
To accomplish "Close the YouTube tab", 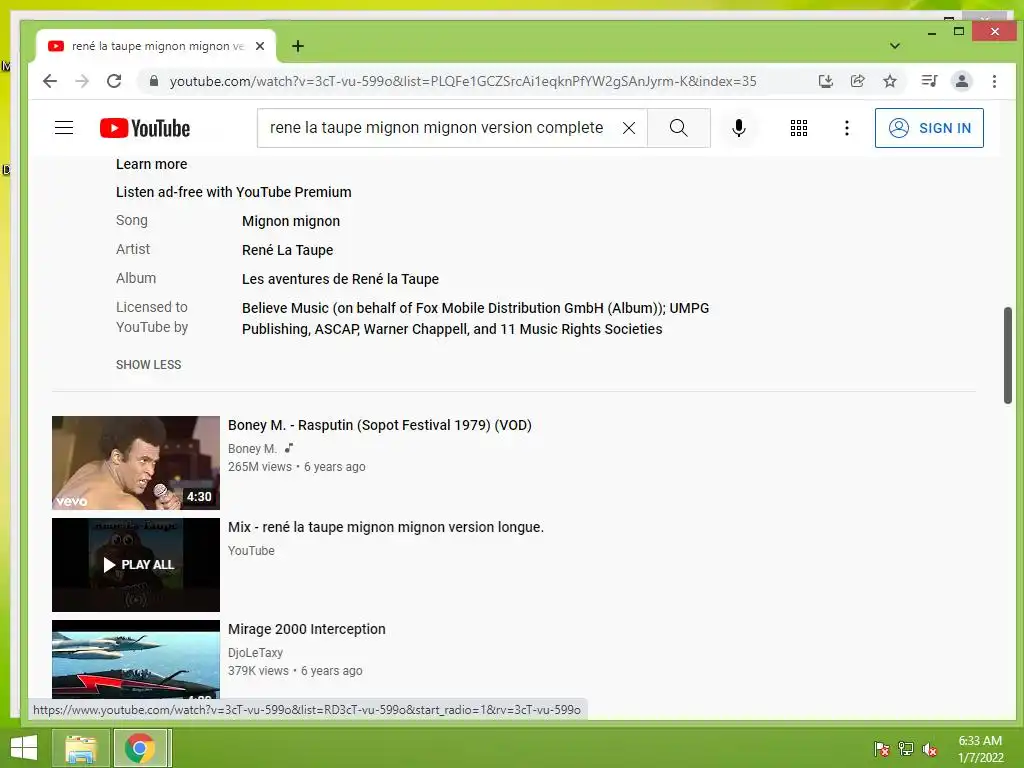I will coord(260,46).
